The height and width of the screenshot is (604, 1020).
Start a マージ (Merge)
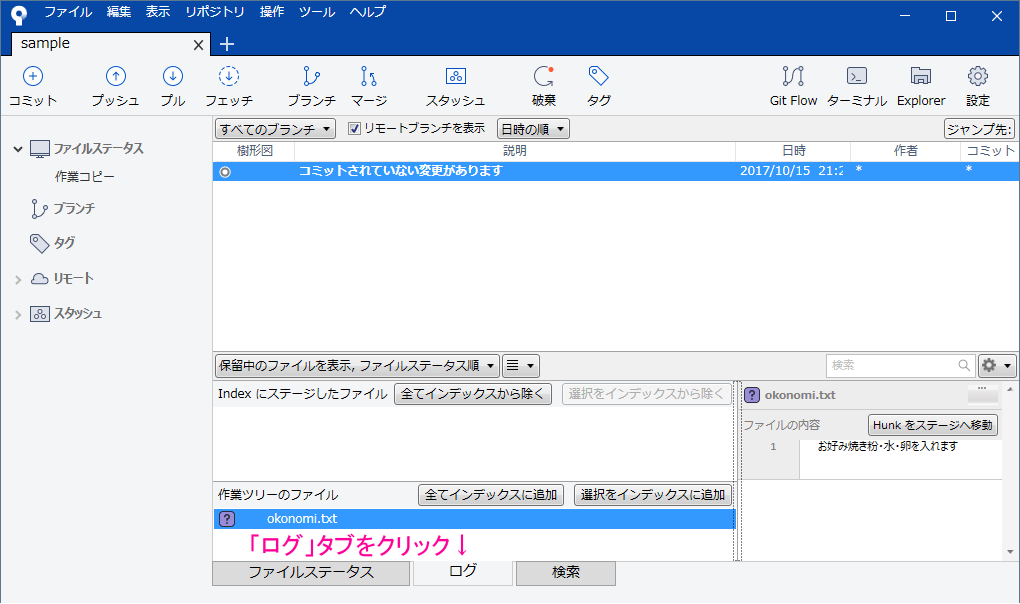(x=369, y=84)
